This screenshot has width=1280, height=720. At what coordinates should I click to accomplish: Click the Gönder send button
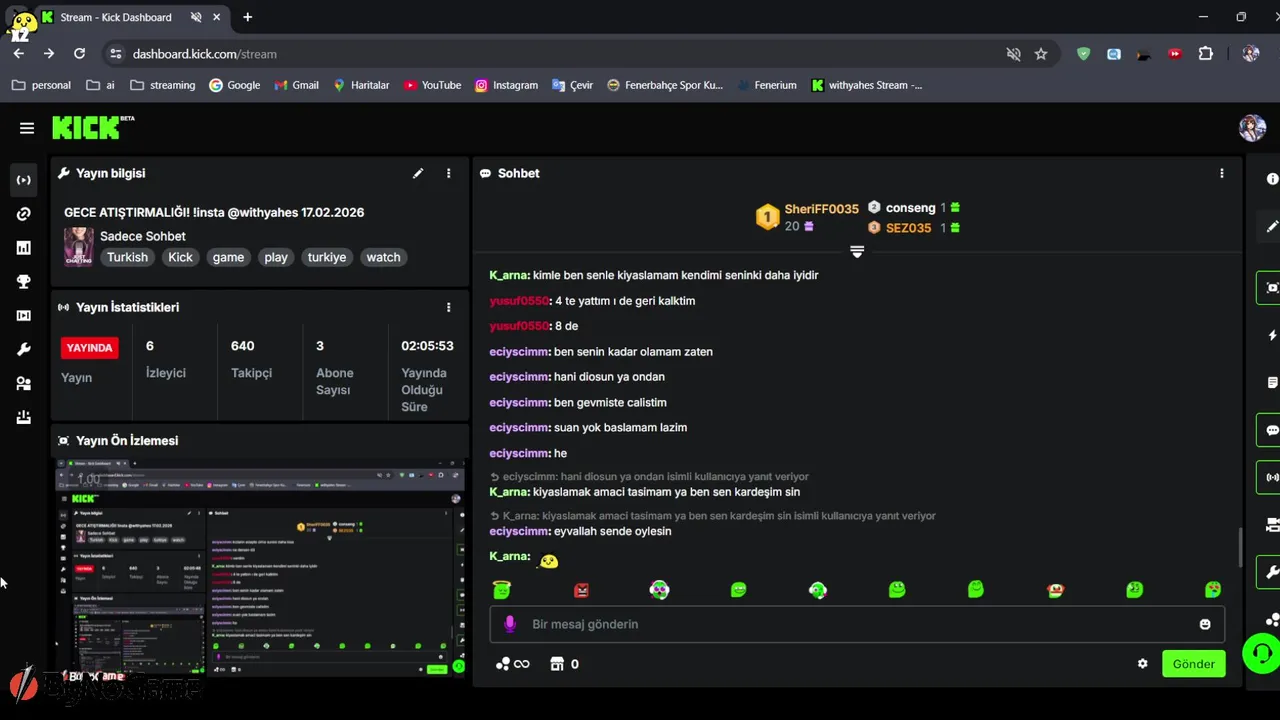click(1193, 664)
